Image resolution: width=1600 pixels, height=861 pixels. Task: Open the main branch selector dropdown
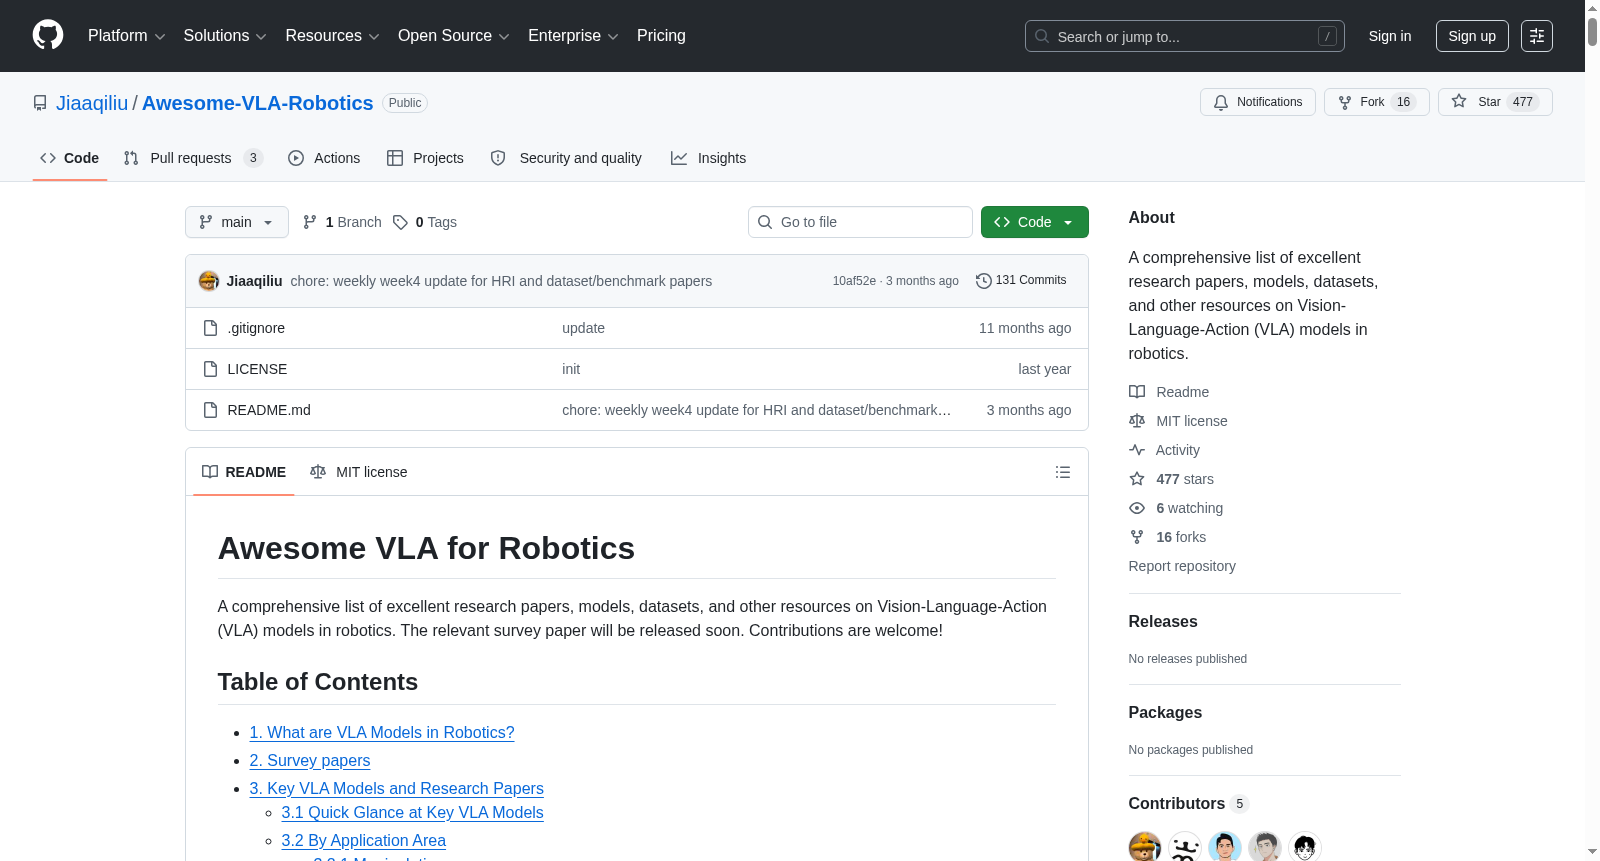point(237,222)
